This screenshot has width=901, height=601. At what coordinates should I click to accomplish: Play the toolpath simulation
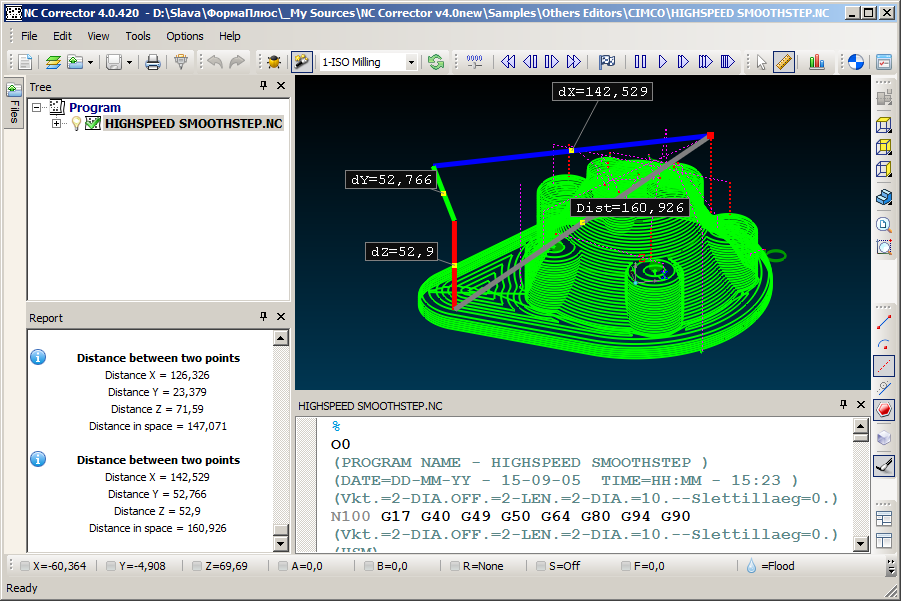(662, 61)
